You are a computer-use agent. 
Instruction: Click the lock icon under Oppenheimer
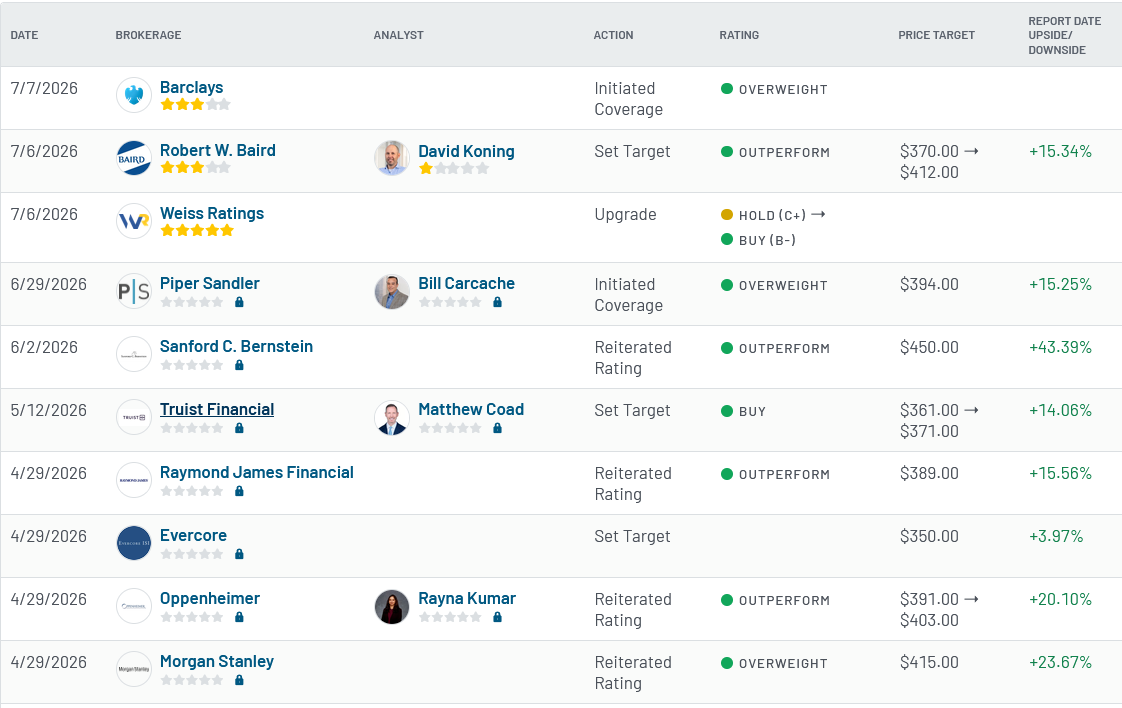click(x=240, y=617)
